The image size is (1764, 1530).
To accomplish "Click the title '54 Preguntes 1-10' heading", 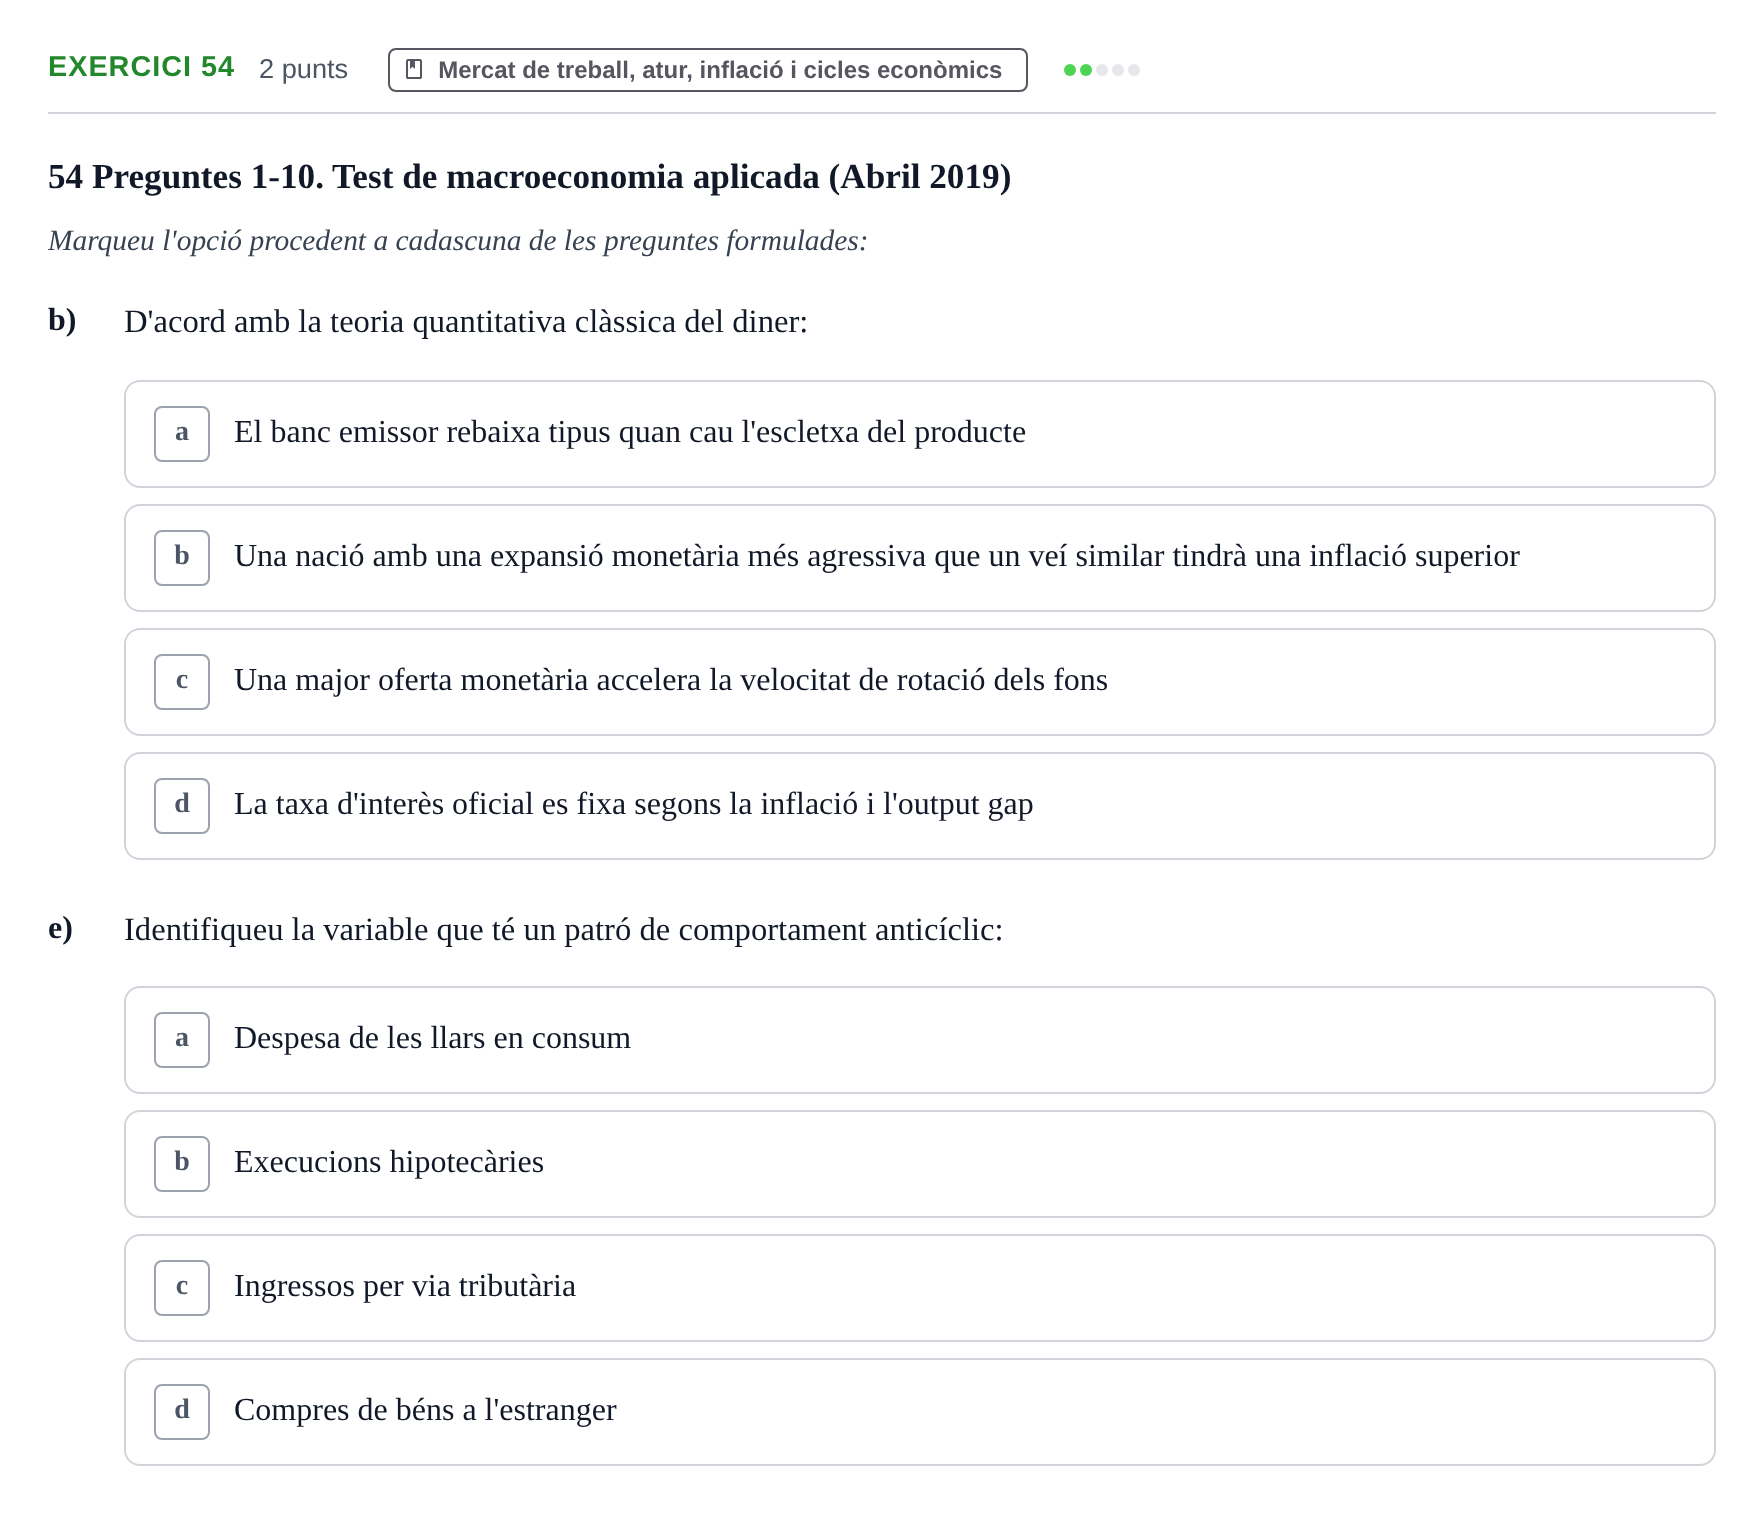I will pyautogui.click(x=530, y=177).
